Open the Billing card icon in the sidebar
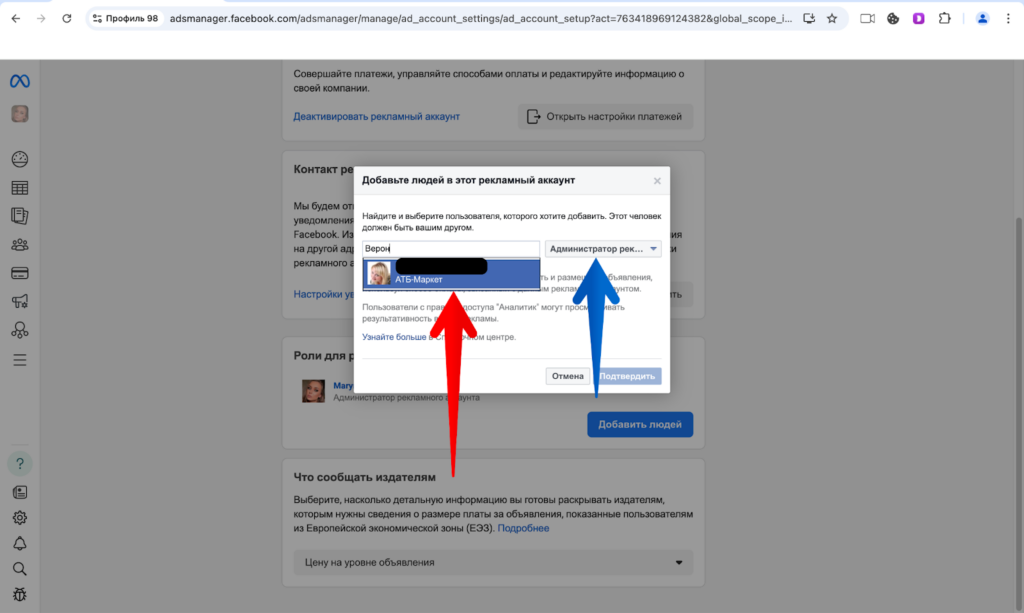 18,271
